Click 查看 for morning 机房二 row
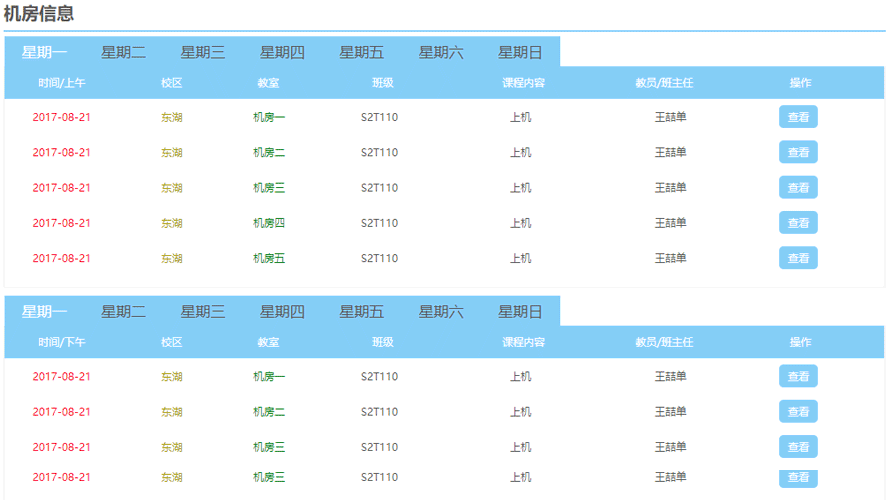This screenshot has width=888, height=500. (798, 152)
